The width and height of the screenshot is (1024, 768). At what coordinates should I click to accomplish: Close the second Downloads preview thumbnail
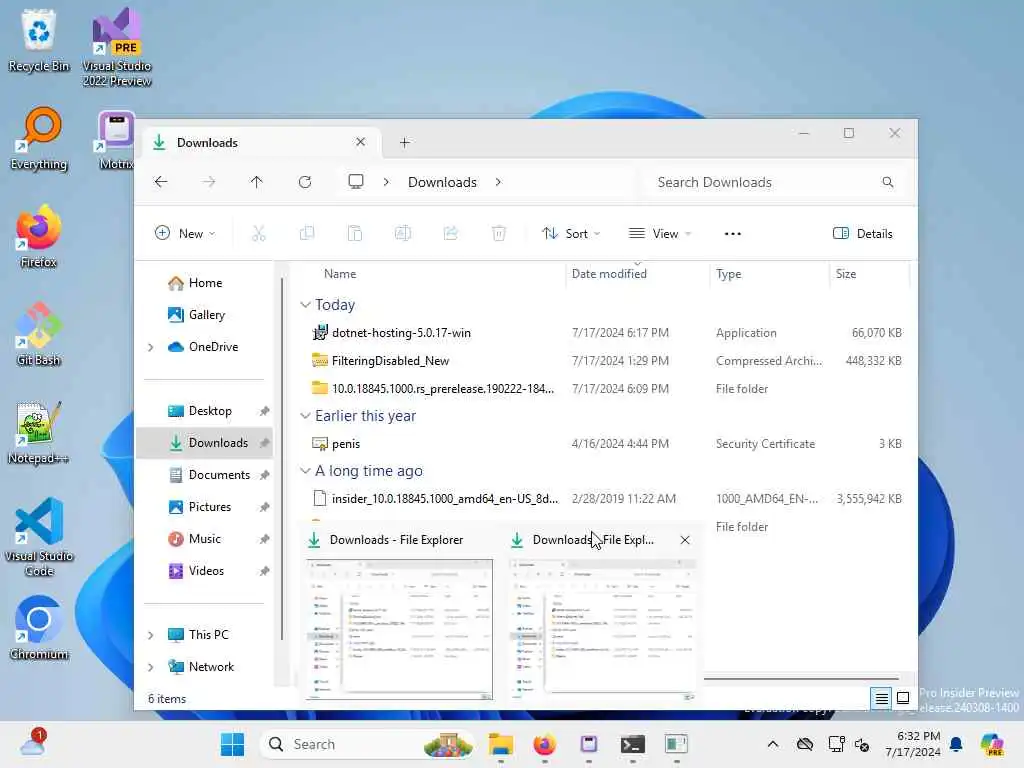pos(684,539)
